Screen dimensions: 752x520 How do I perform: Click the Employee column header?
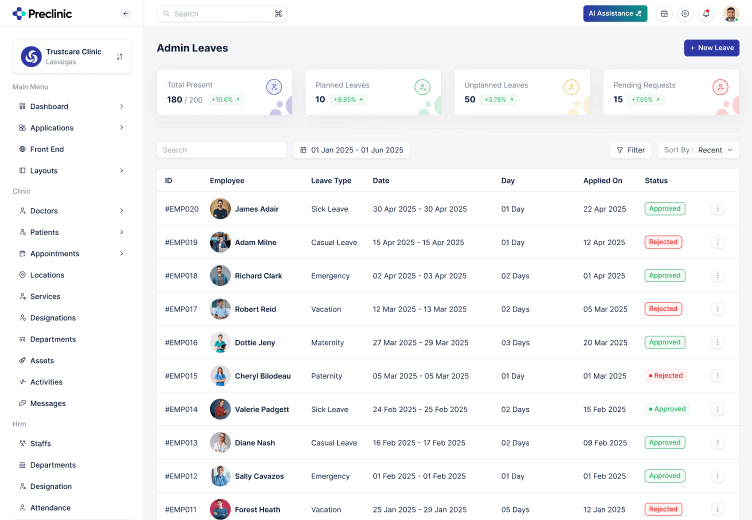(x=227, y=180)
